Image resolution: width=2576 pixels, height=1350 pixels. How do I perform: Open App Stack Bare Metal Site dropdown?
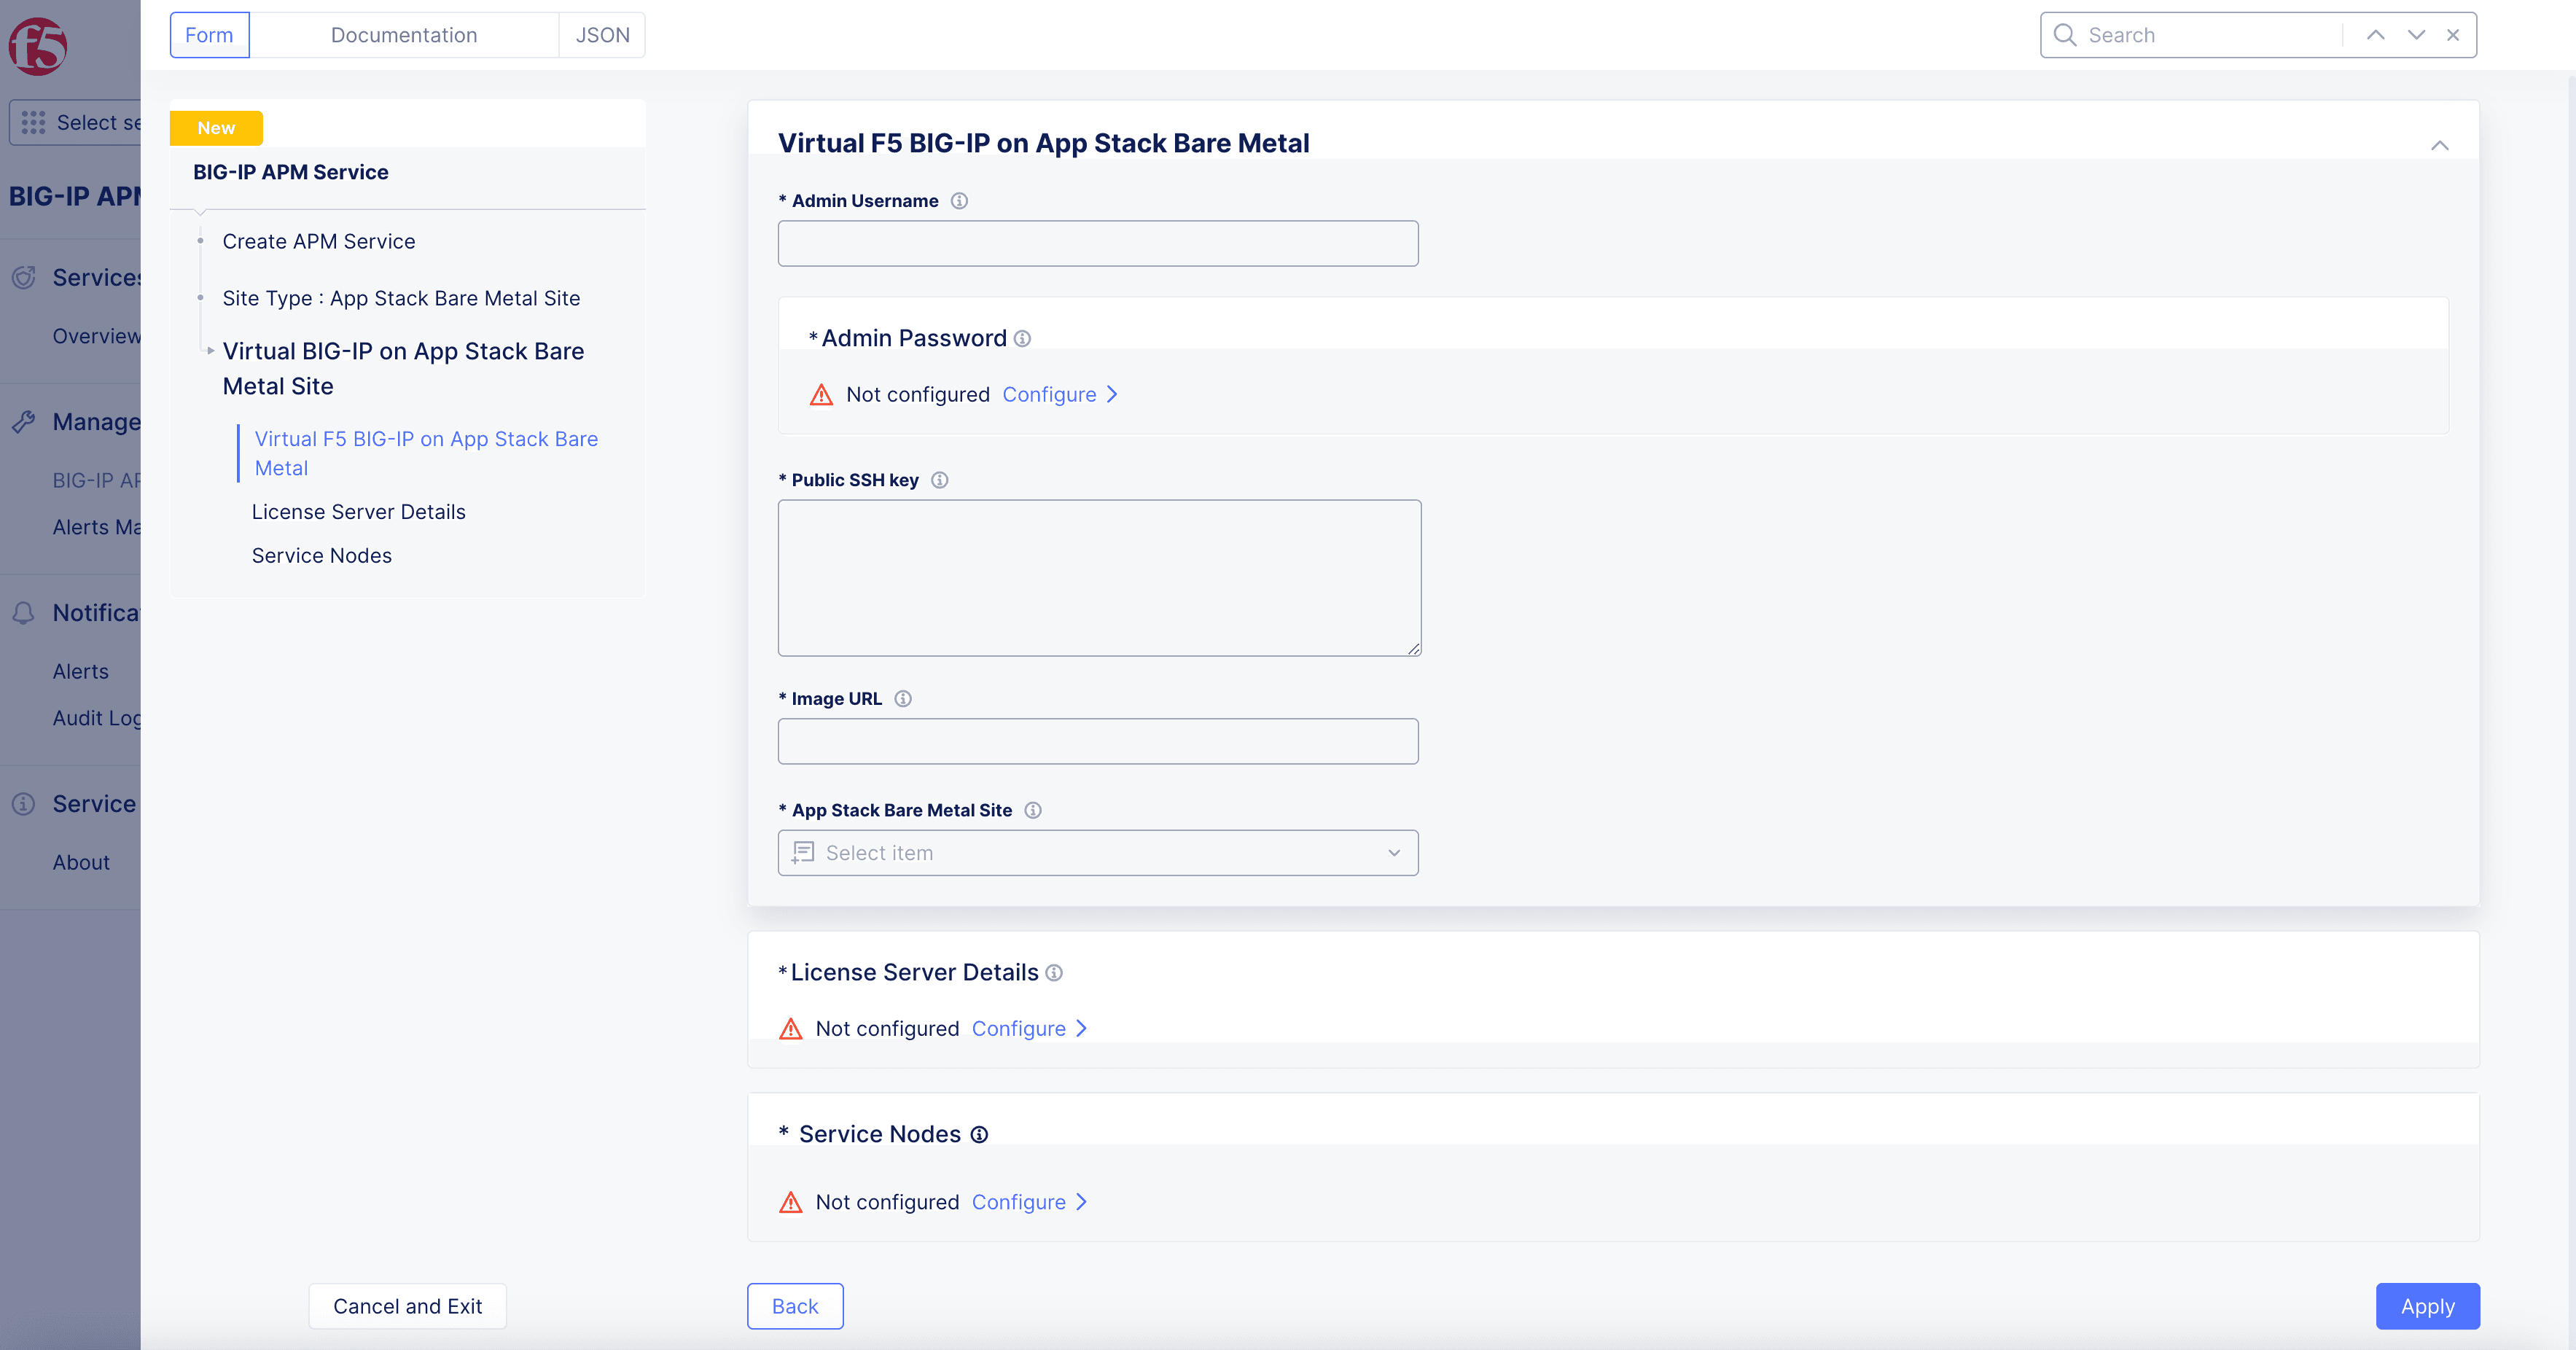coord(1097,853)
